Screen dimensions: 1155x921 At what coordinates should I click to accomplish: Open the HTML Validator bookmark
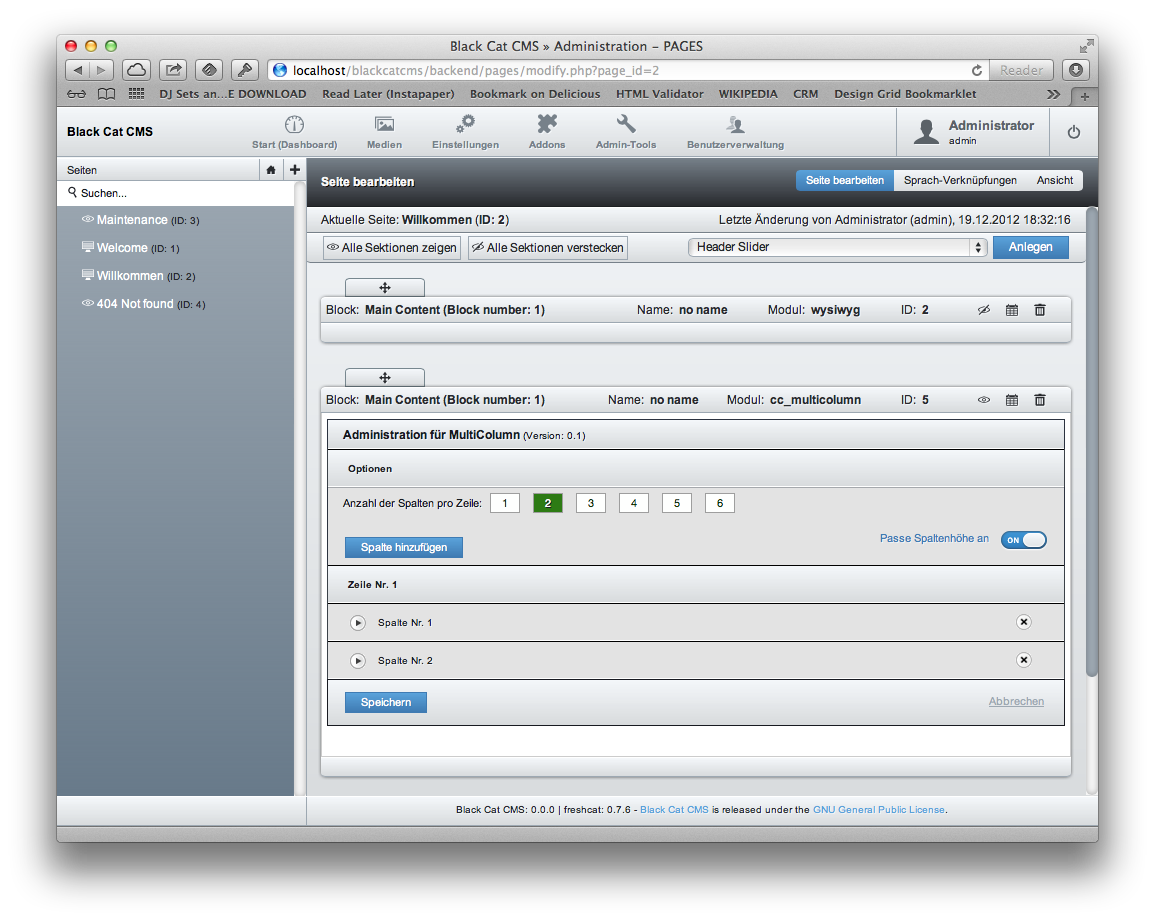[659, 94]
